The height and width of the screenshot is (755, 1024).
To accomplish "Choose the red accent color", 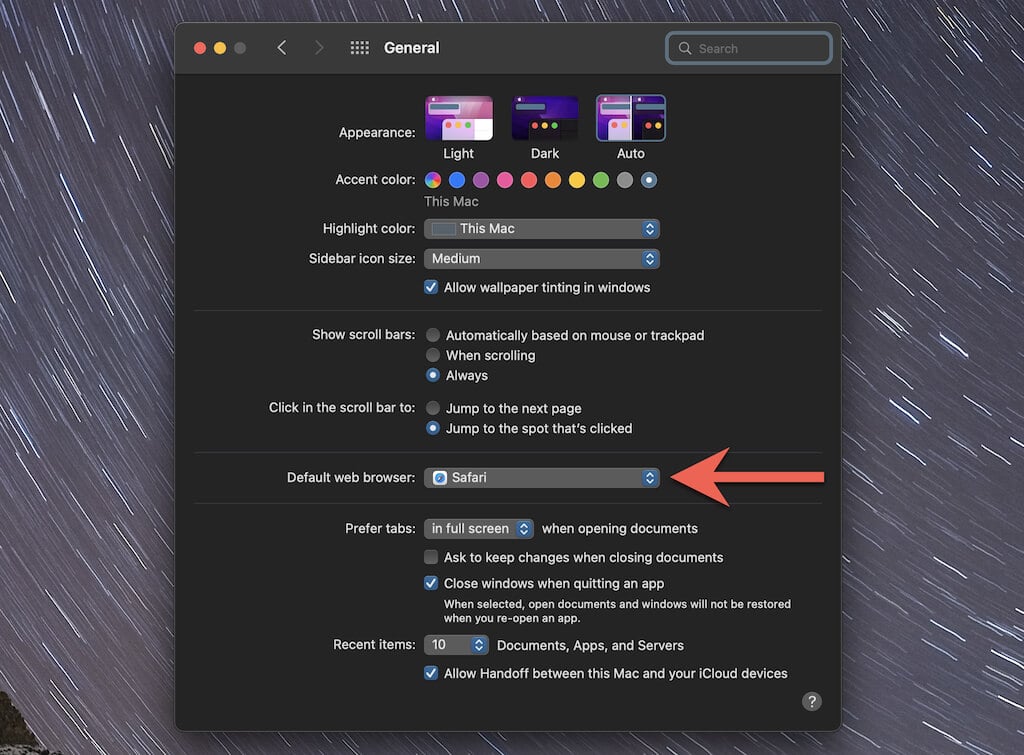I will click(529, 180).
